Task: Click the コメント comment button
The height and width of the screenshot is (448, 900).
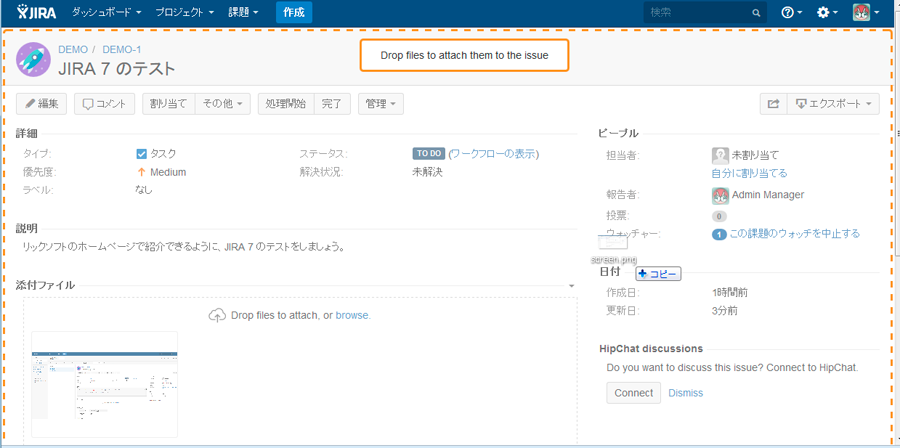Action: tap(104, 104)
